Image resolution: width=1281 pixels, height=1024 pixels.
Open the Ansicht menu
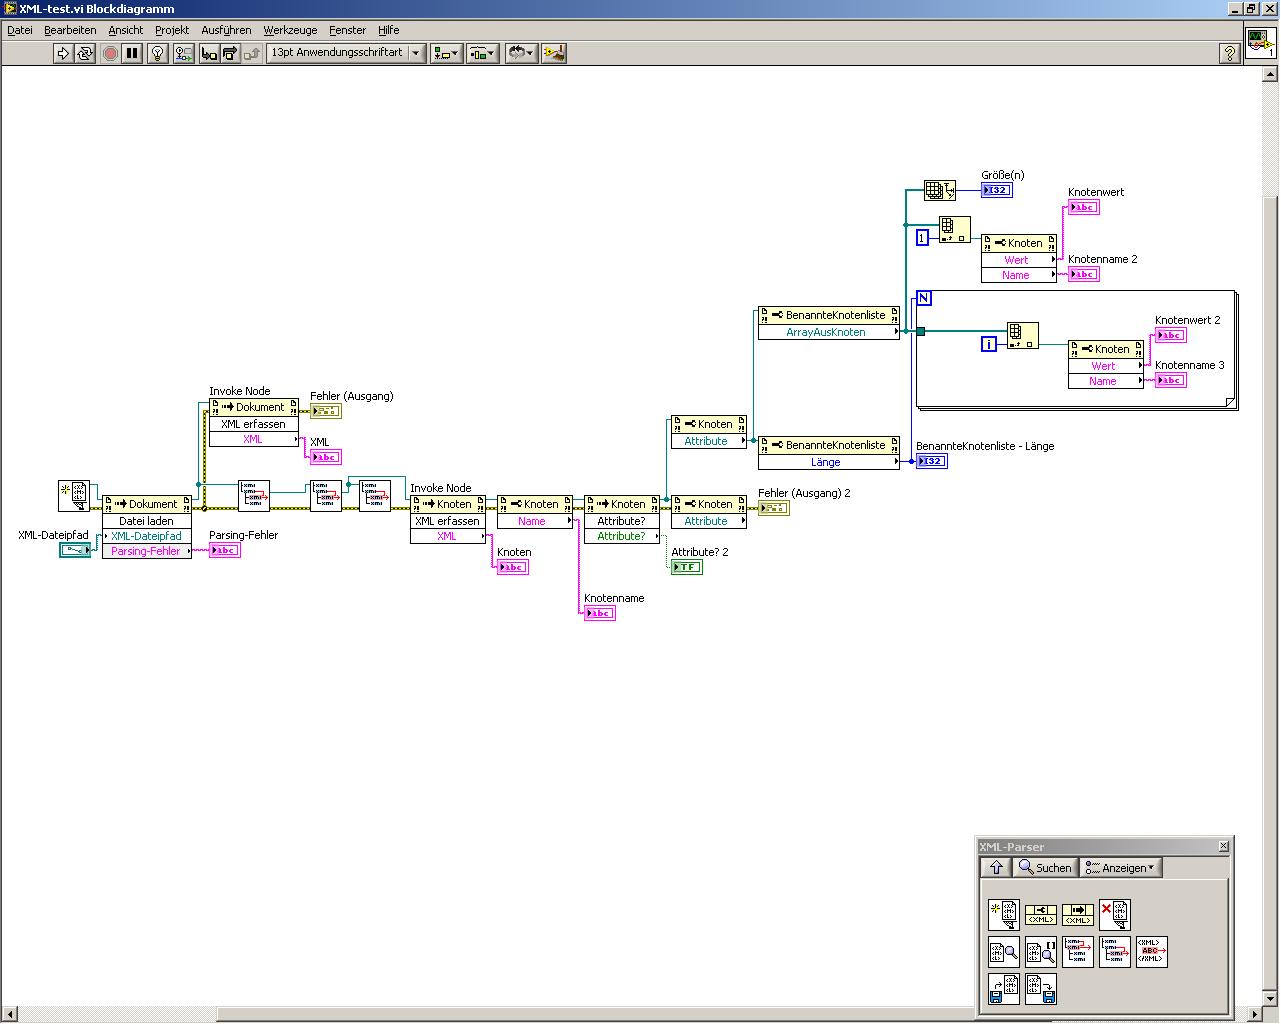point(126,30)
